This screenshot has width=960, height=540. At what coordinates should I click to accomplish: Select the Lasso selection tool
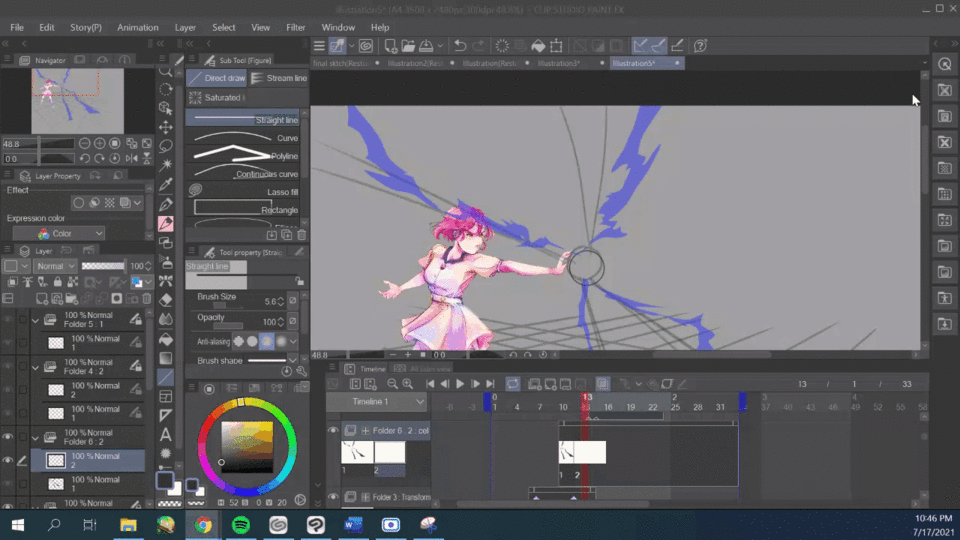165,146
